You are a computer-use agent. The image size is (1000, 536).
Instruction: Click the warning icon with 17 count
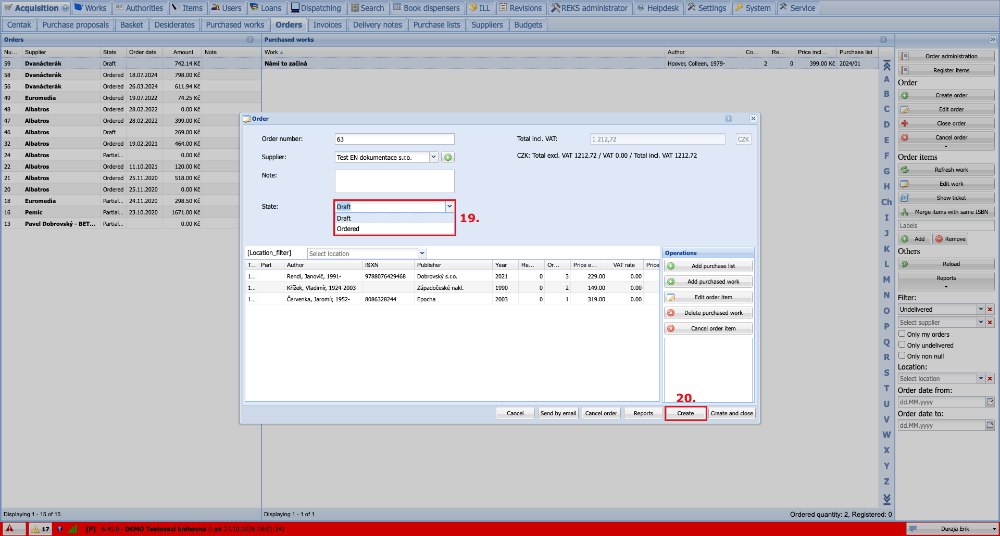pos(40,529)
